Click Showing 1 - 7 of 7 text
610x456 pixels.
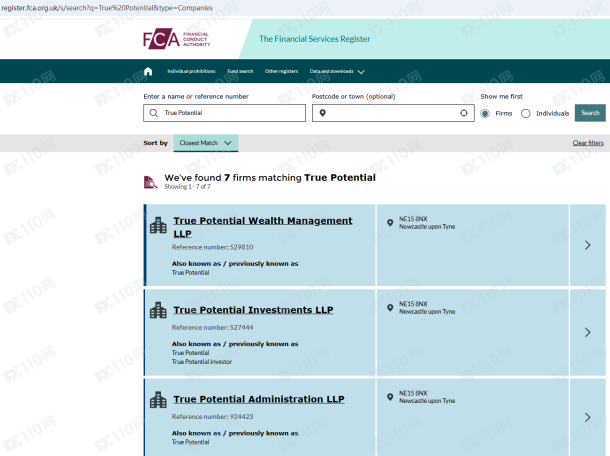coord(187,187)
